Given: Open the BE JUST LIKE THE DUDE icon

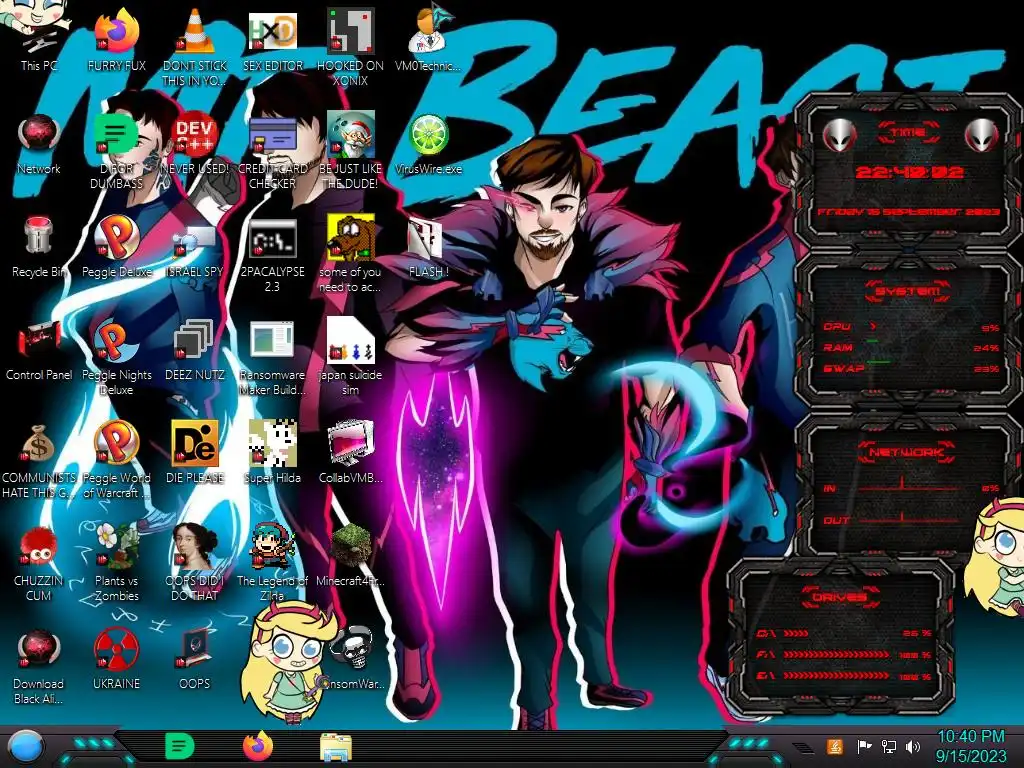Looking at the screenshot, I should click(351, 150).
